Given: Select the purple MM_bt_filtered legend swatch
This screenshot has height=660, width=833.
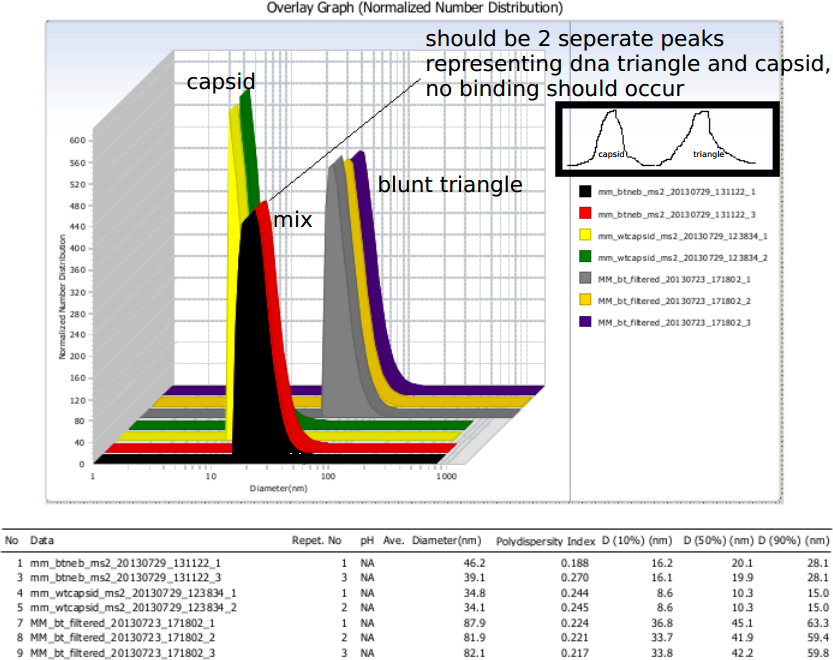Looking at the screenshot, I should (x=585, y=322).
